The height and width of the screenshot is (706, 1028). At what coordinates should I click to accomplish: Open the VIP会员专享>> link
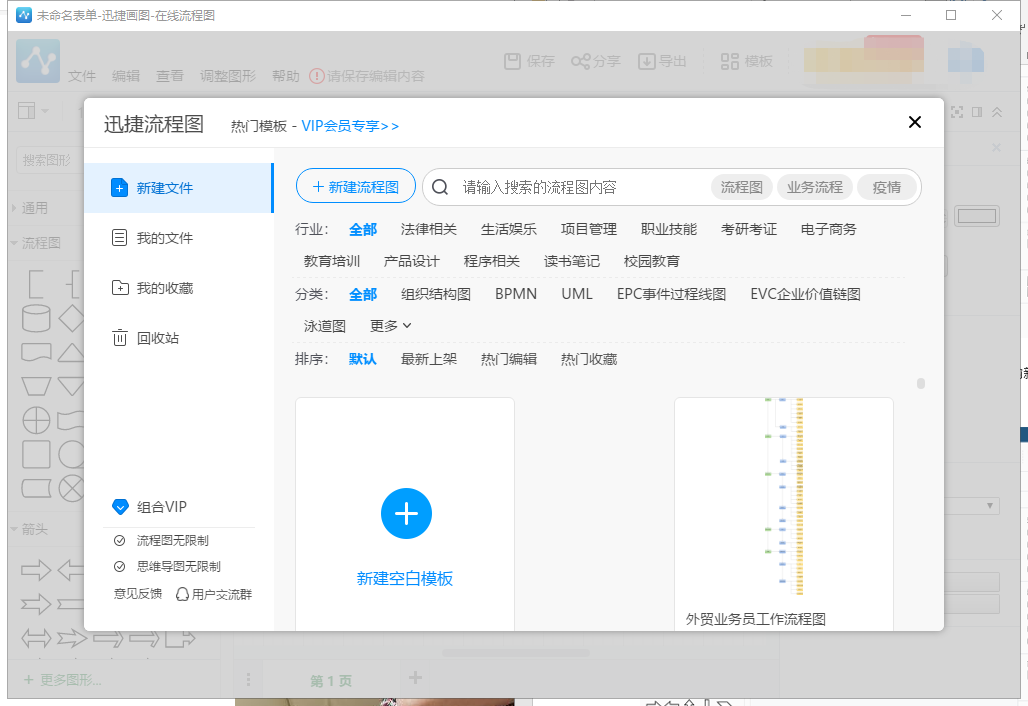click(x=350, y=126)
